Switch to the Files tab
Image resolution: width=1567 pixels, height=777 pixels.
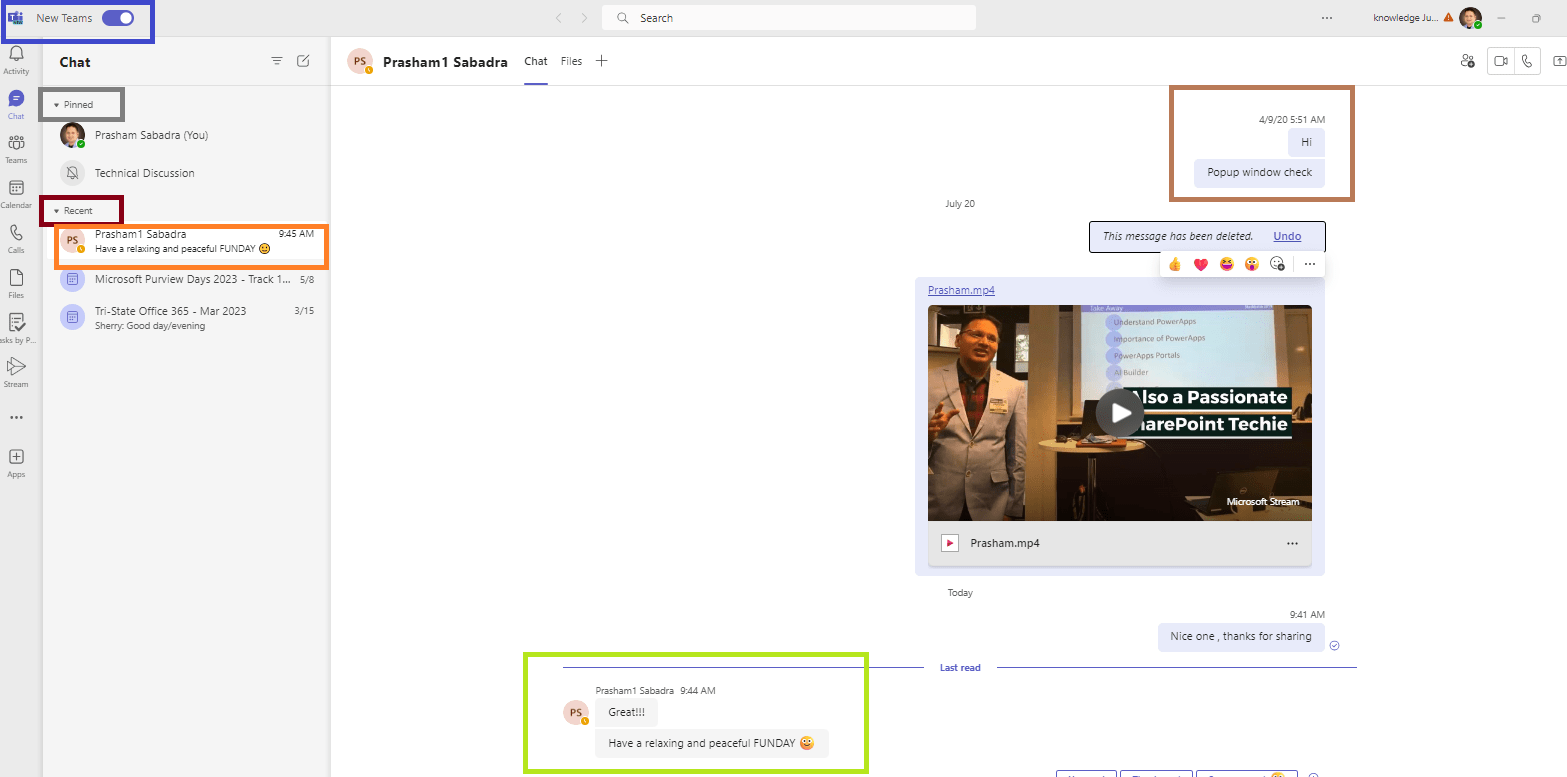(571, 61)
